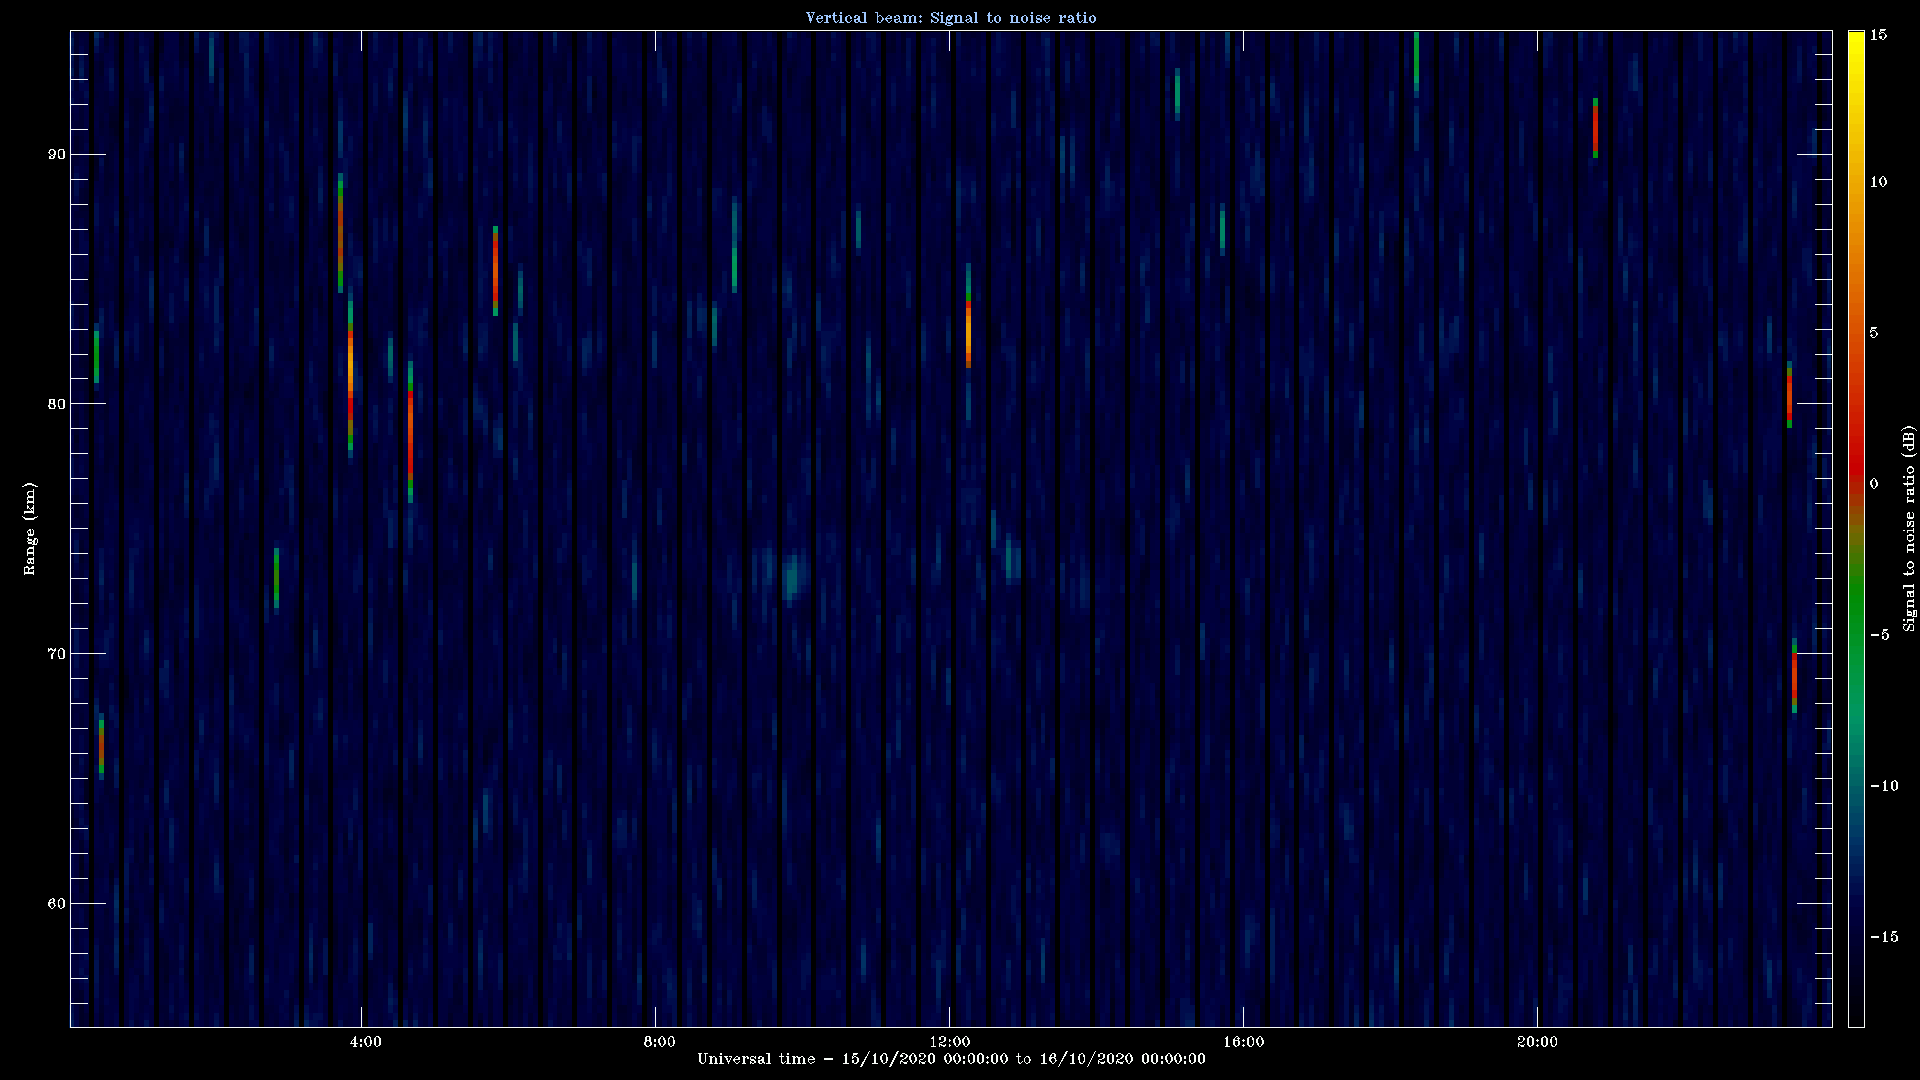The height and width of the screenshot is (1080, 1920).
Task: Pick the yellow 15 dB end of the colorbar
Action: pyautogui.click(x=1856, y=38)
